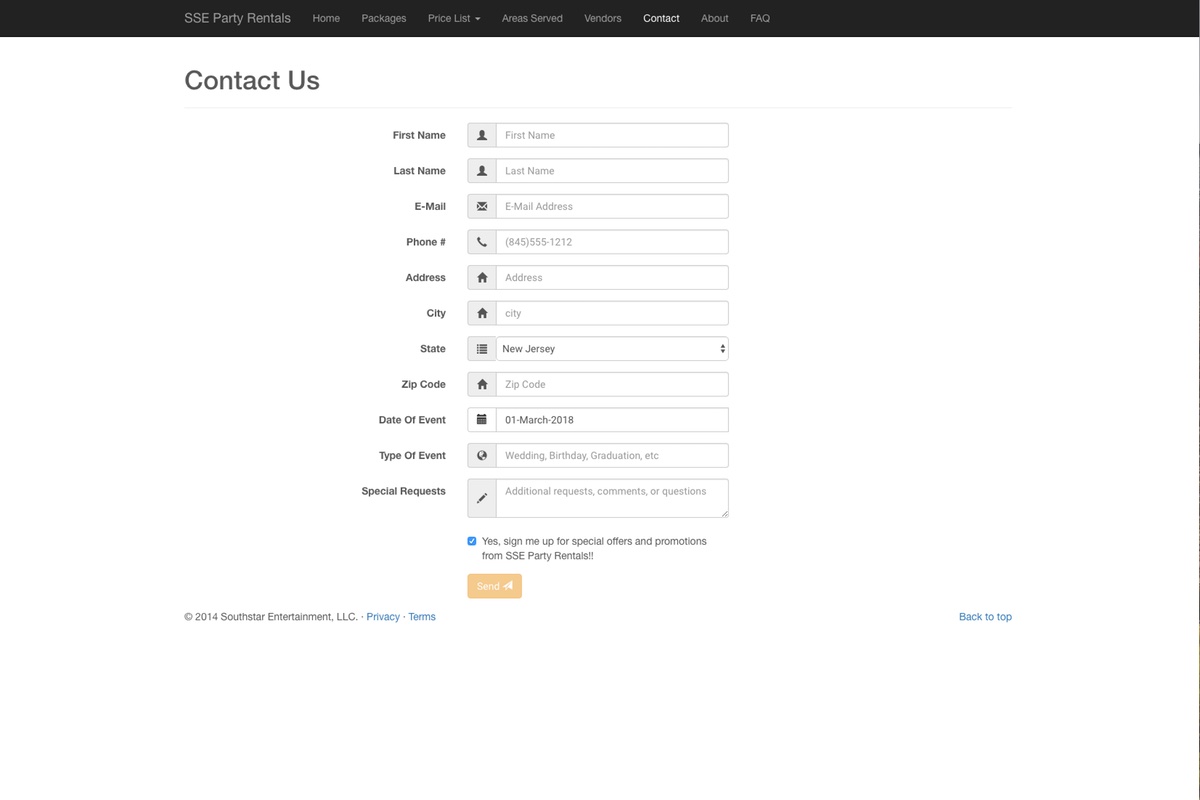Image resolution: width=1200 pixels, height=800 pixels.
Task: Click the calendar icon beside Date Of Event
Action: (482, 420)
